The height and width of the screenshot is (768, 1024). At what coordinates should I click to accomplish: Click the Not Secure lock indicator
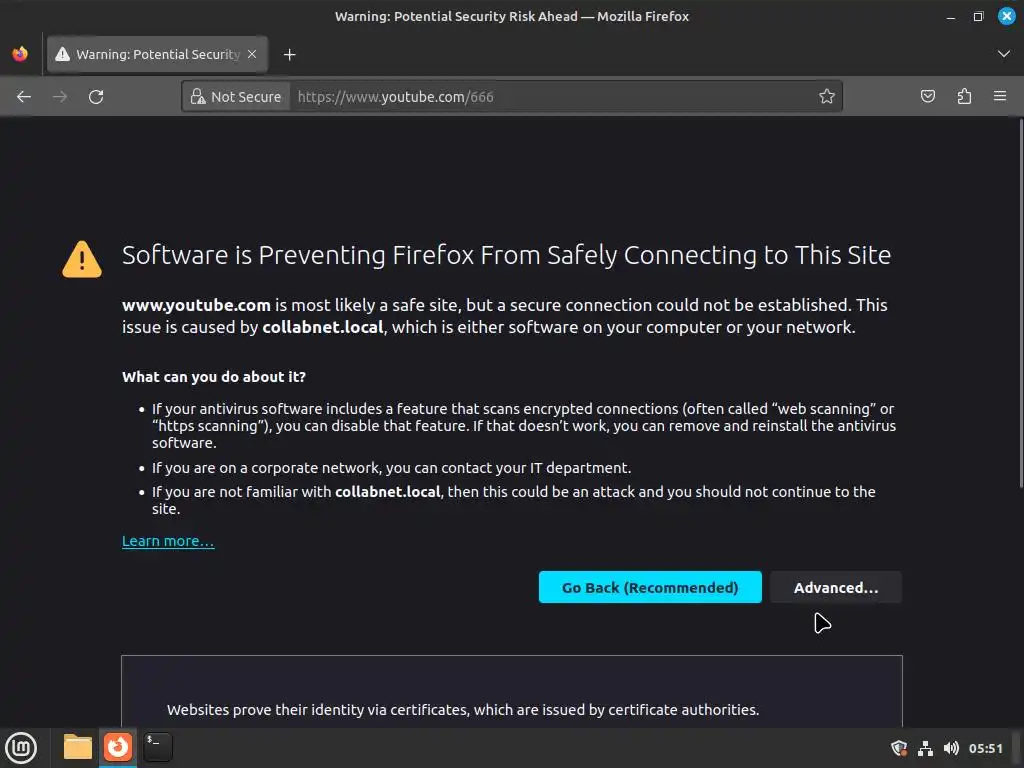236,97
